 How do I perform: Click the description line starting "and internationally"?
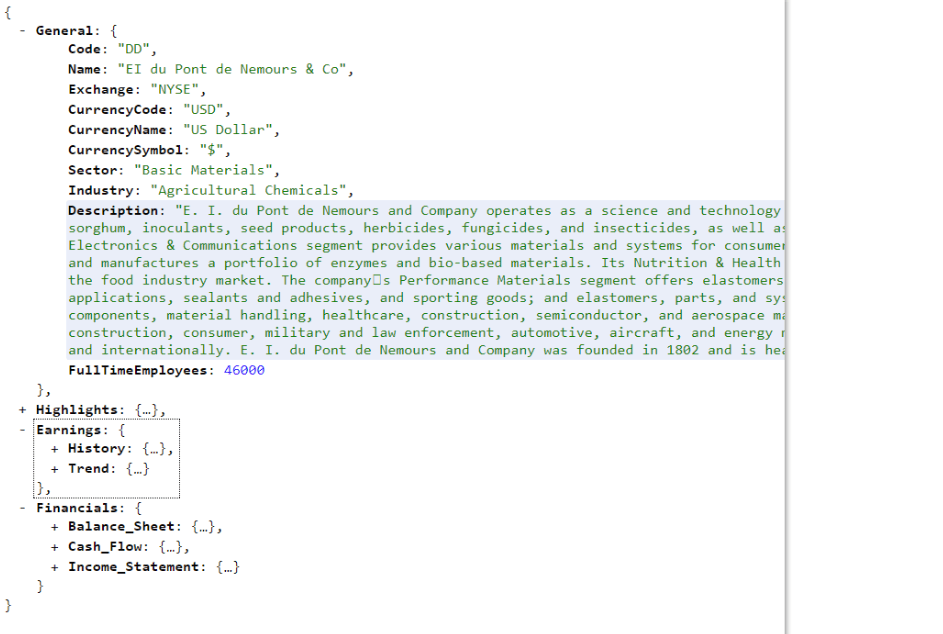[x=426, y=350]
